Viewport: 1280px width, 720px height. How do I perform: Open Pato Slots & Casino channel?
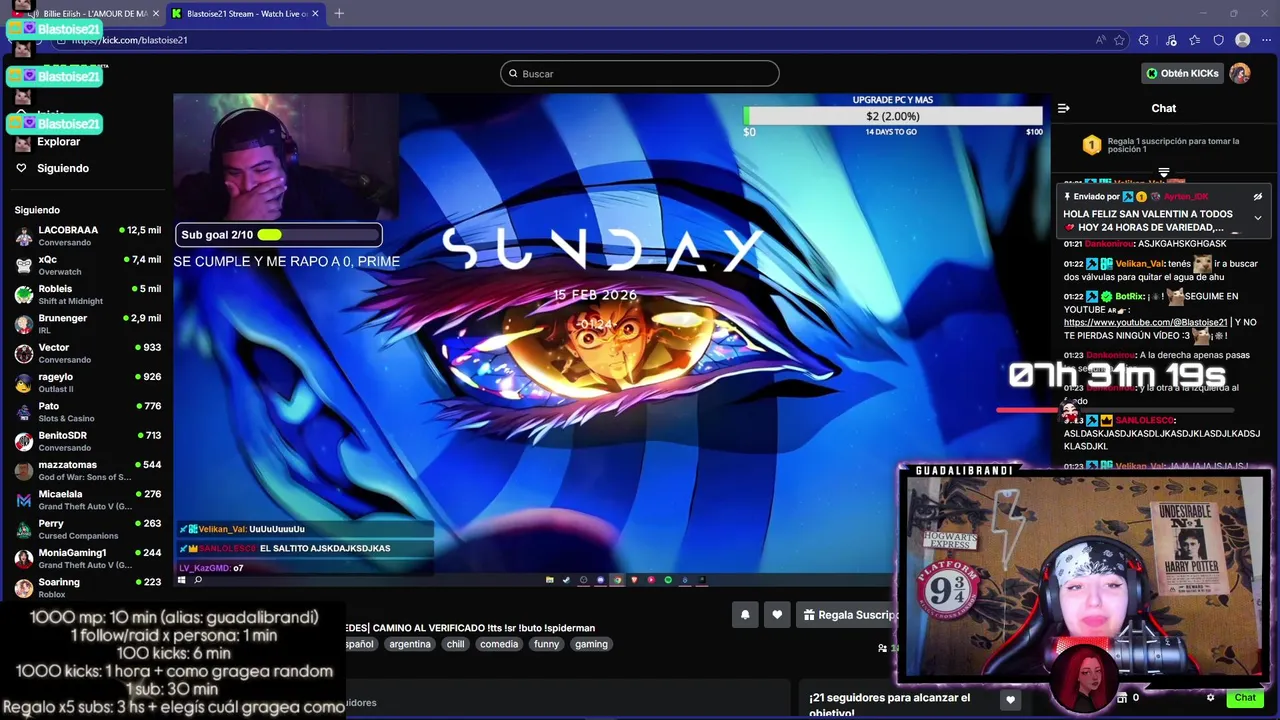(x=88, y=412)
